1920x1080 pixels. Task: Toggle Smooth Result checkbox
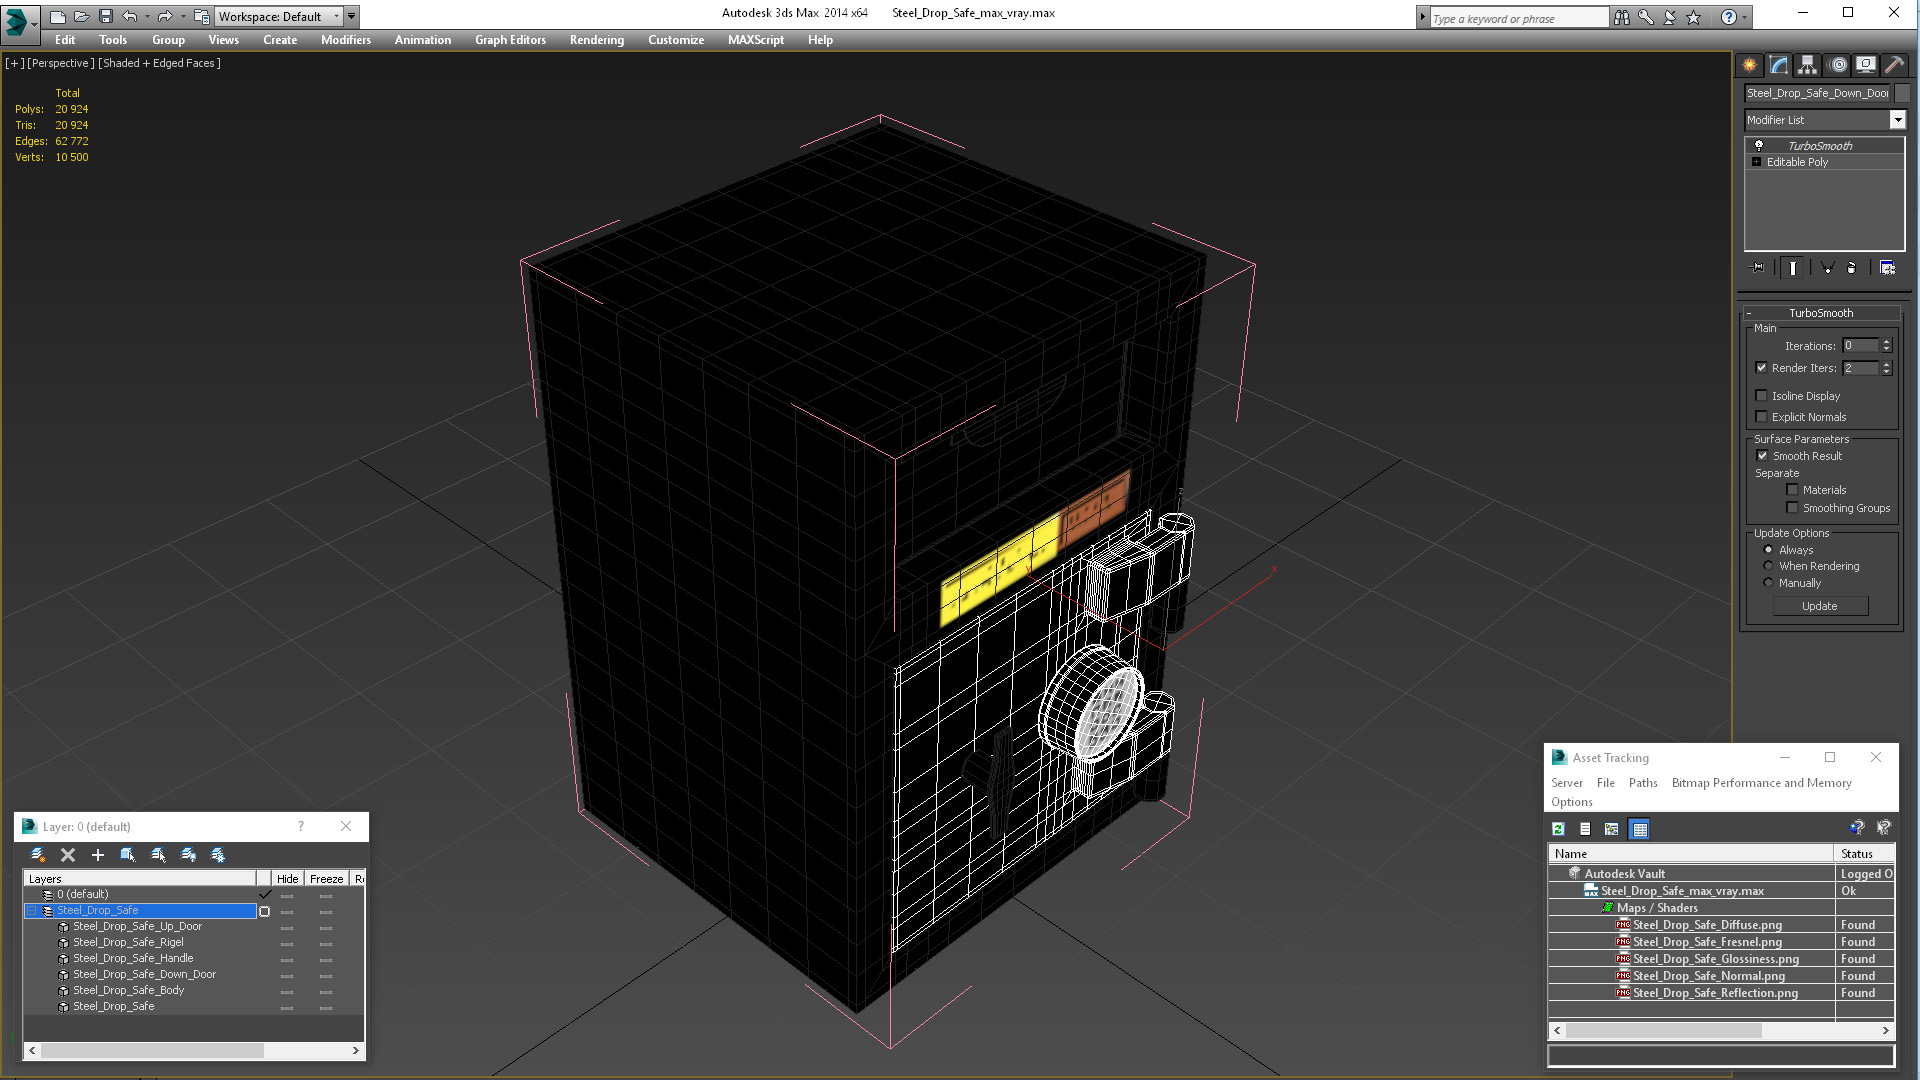(x=1763, y=456)
